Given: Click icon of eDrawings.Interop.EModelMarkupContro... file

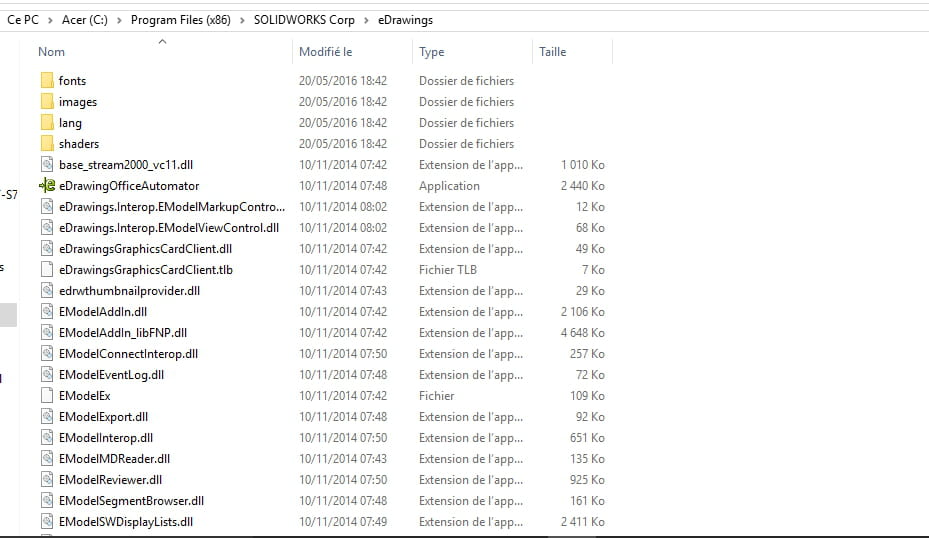Looking at the screenshot, I should coord(47,206).
